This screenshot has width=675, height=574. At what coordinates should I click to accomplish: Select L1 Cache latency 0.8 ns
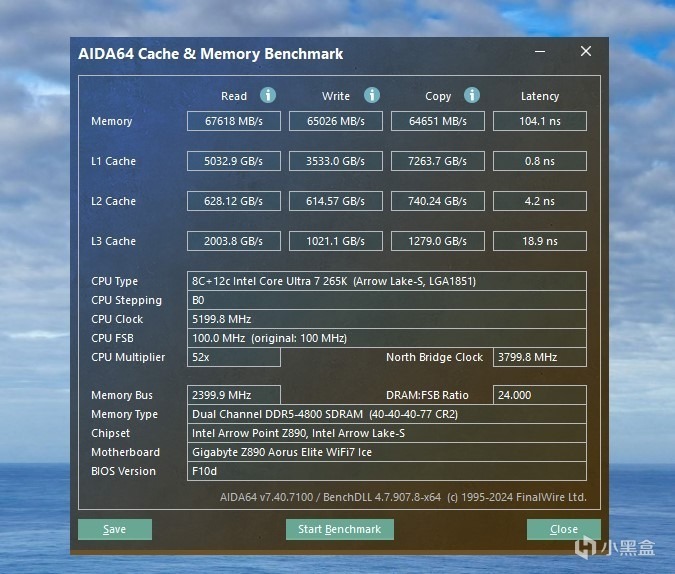point(540,161)
